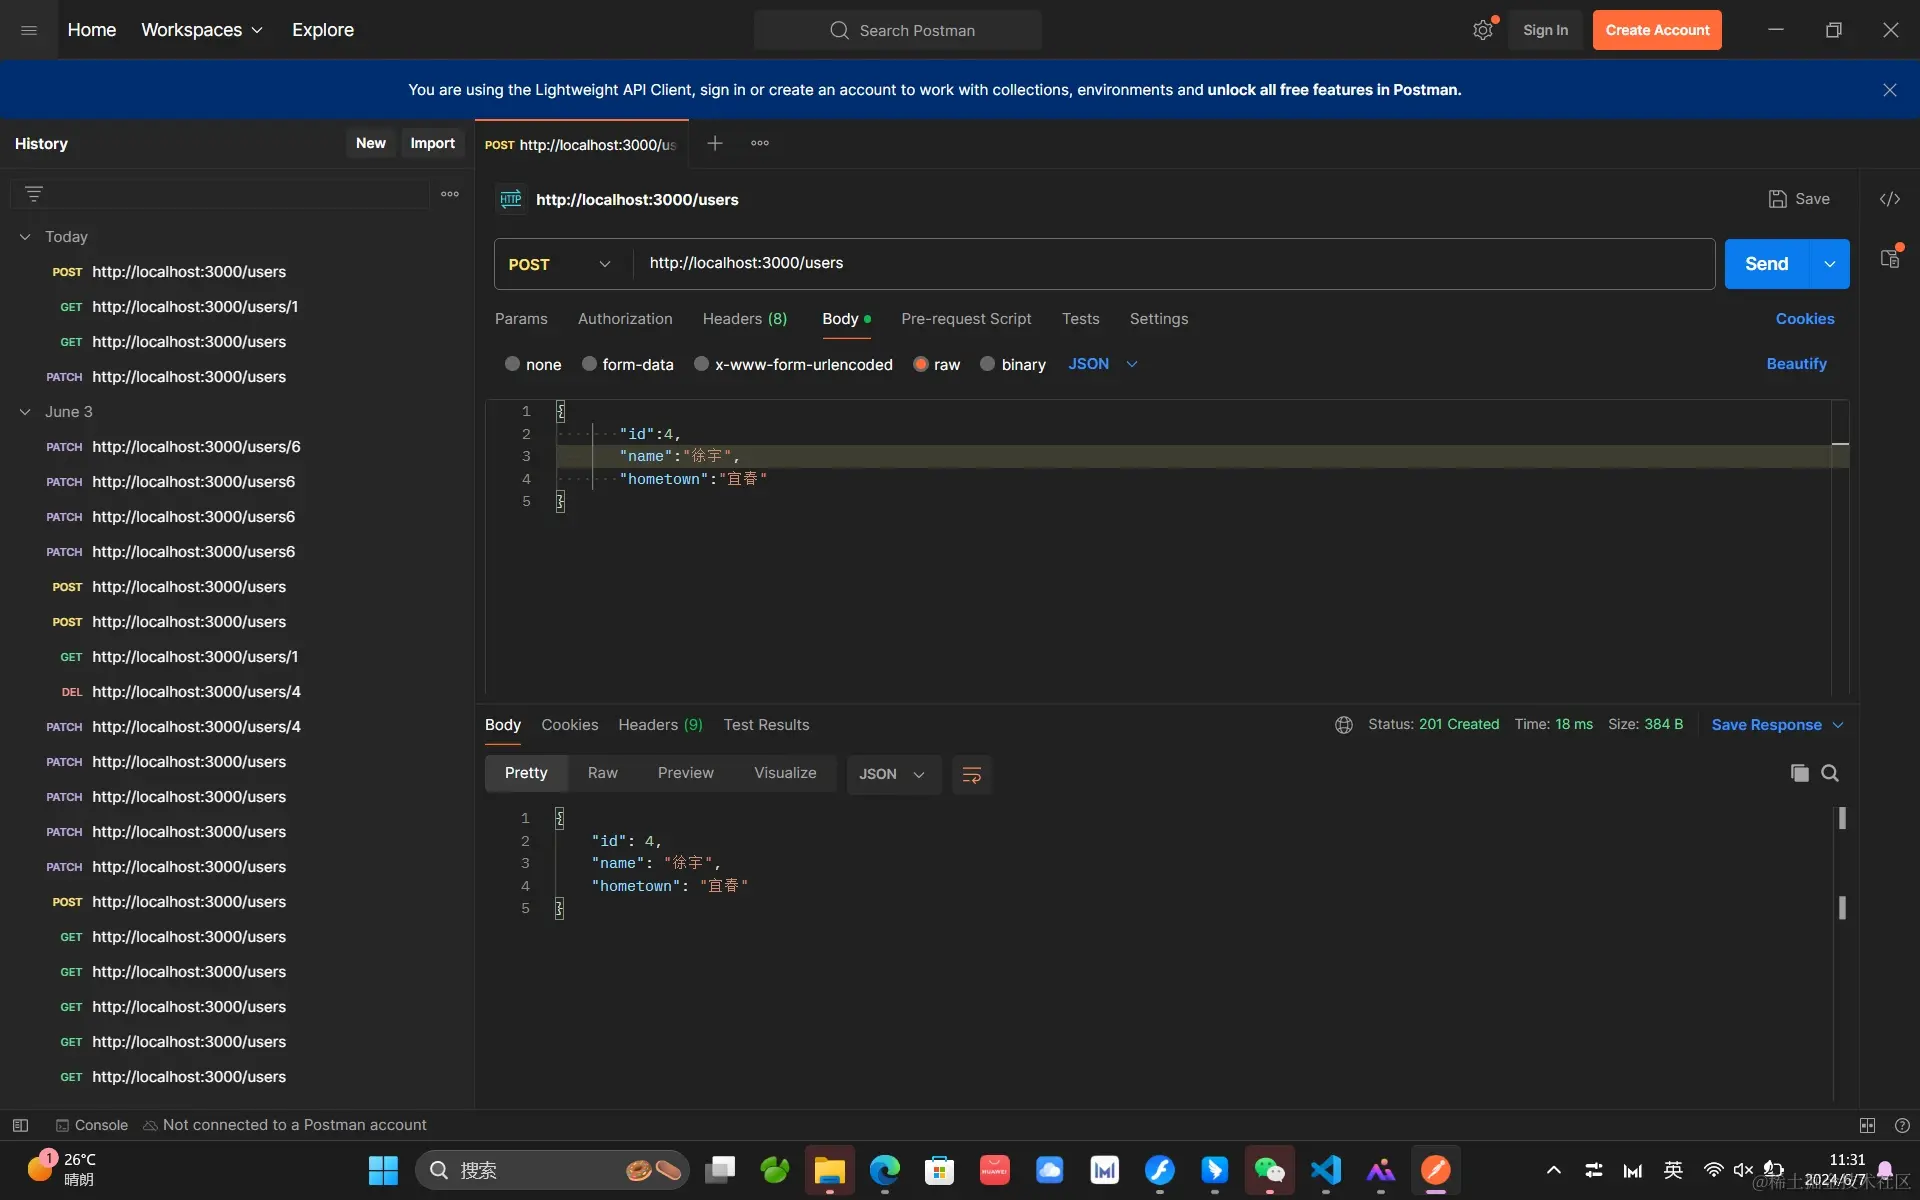This screenshot has height=1200, width=1920.
Task: Click the Send button
Action: pyautogui.click(x=1766, y=264)
